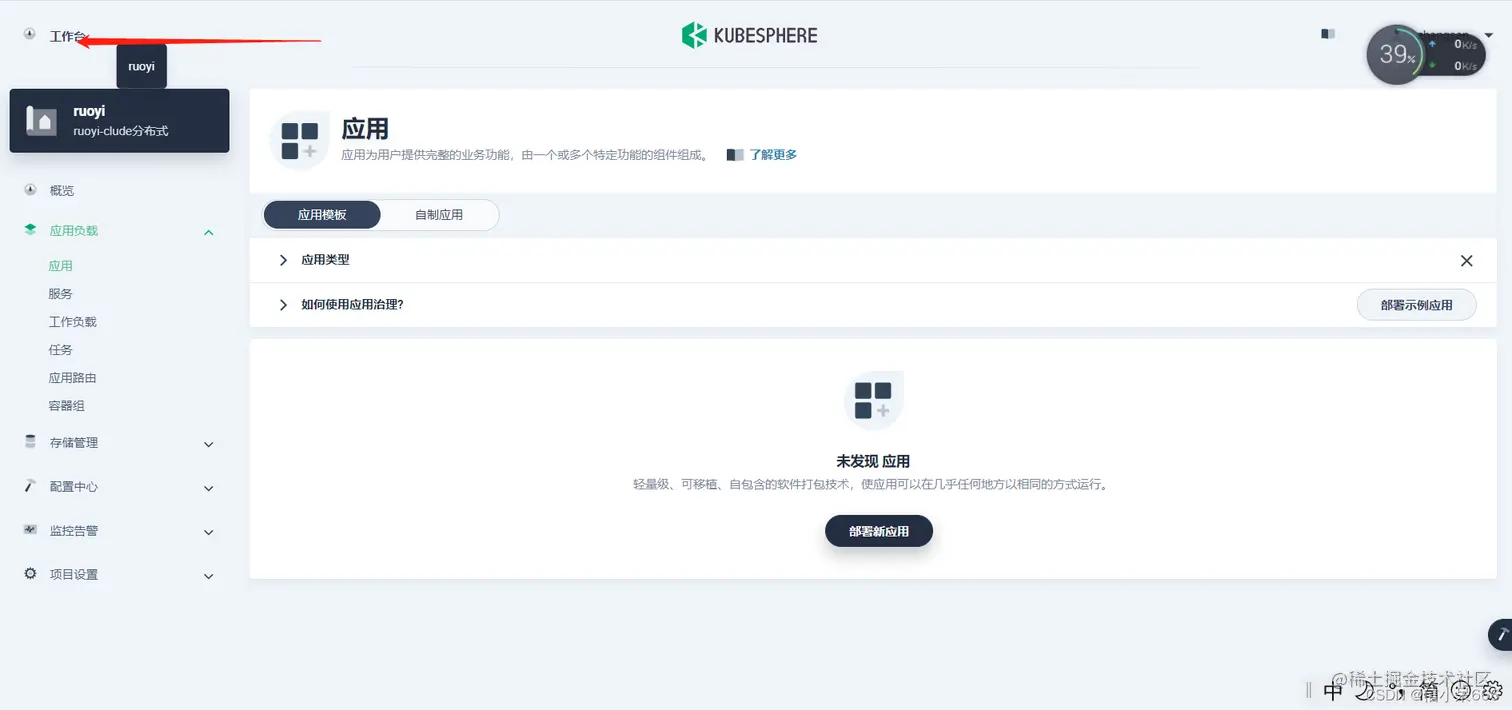
Task: Switch to the 应用模板 tab
Action: (322, 215)
